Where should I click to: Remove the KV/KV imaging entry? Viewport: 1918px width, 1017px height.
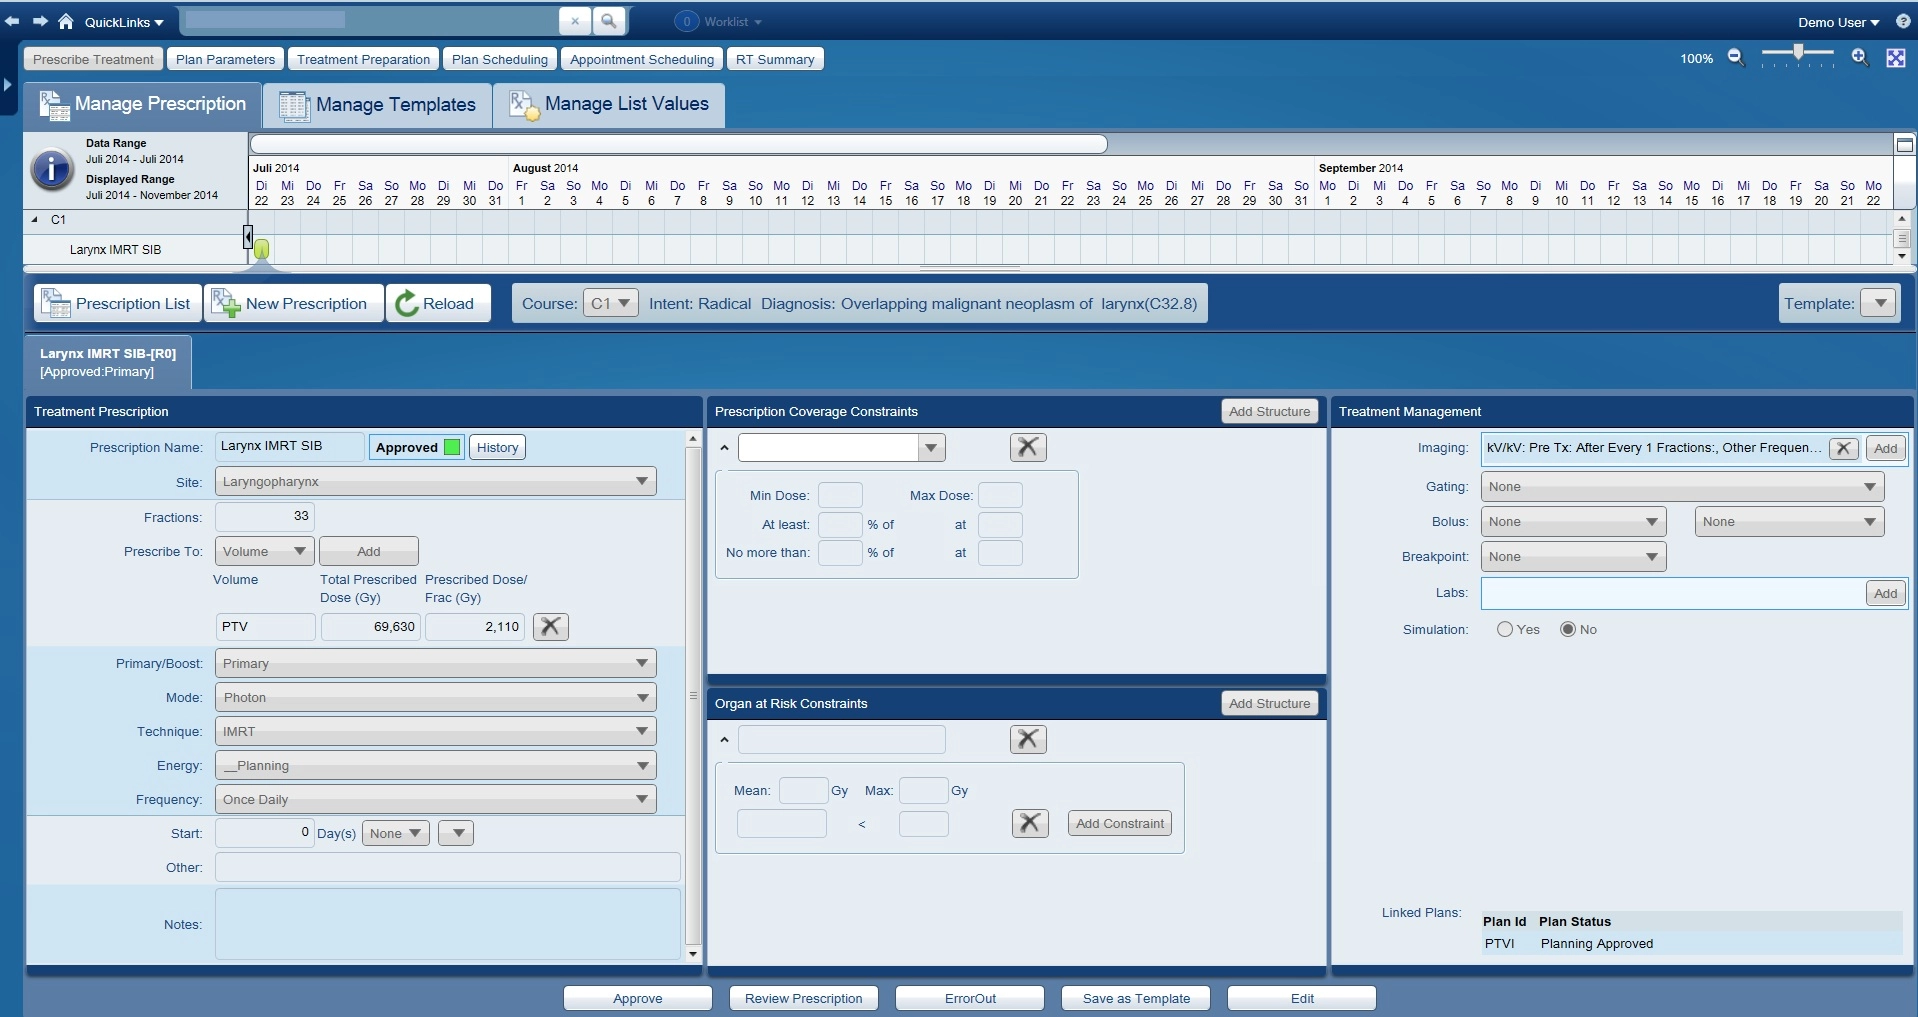coord(1843,448)
